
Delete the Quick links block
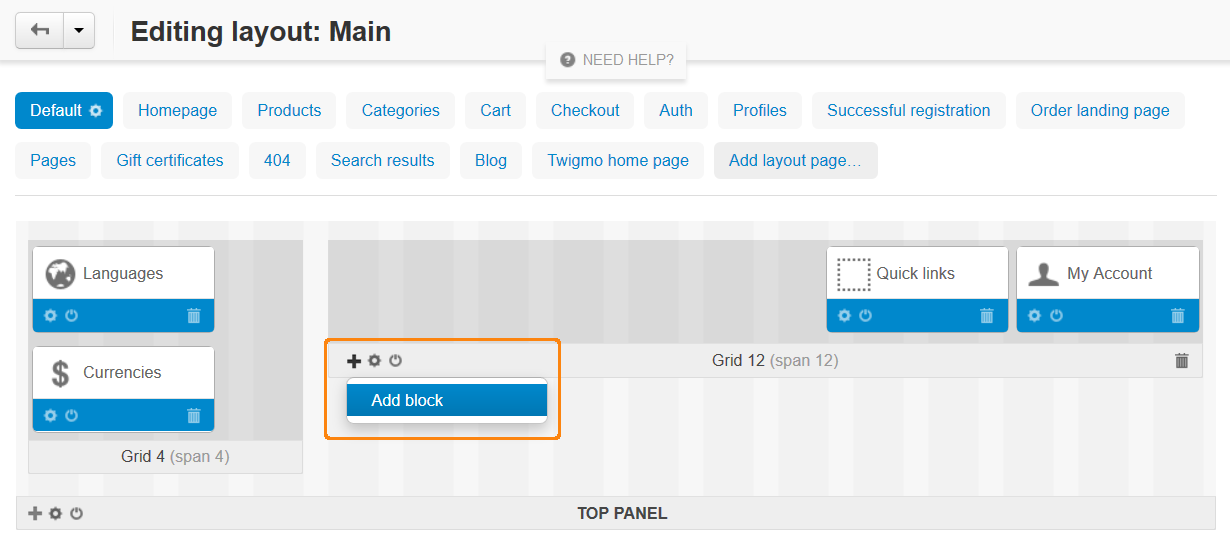(987, 316)
